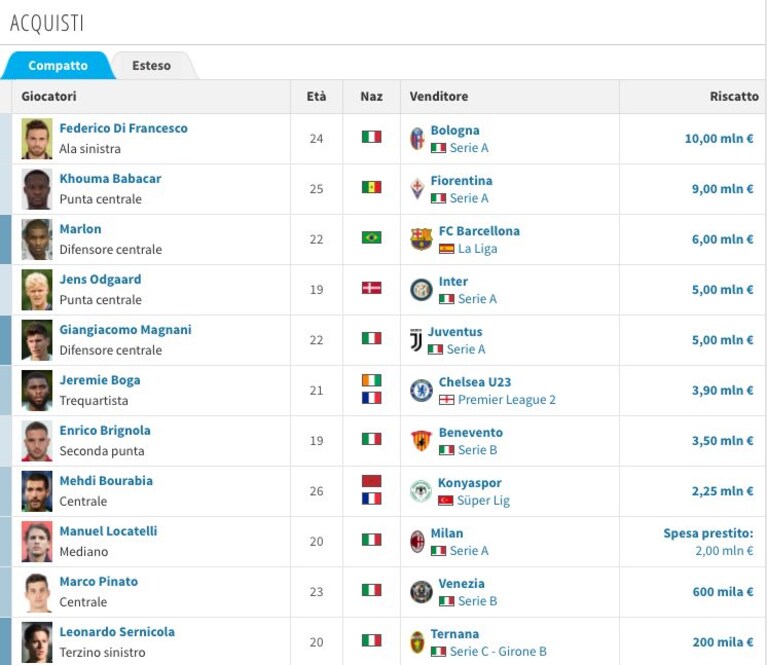Click the Chelsea U23 club crest
This screenshot has width=767, height=665.
tap(421, 390)
